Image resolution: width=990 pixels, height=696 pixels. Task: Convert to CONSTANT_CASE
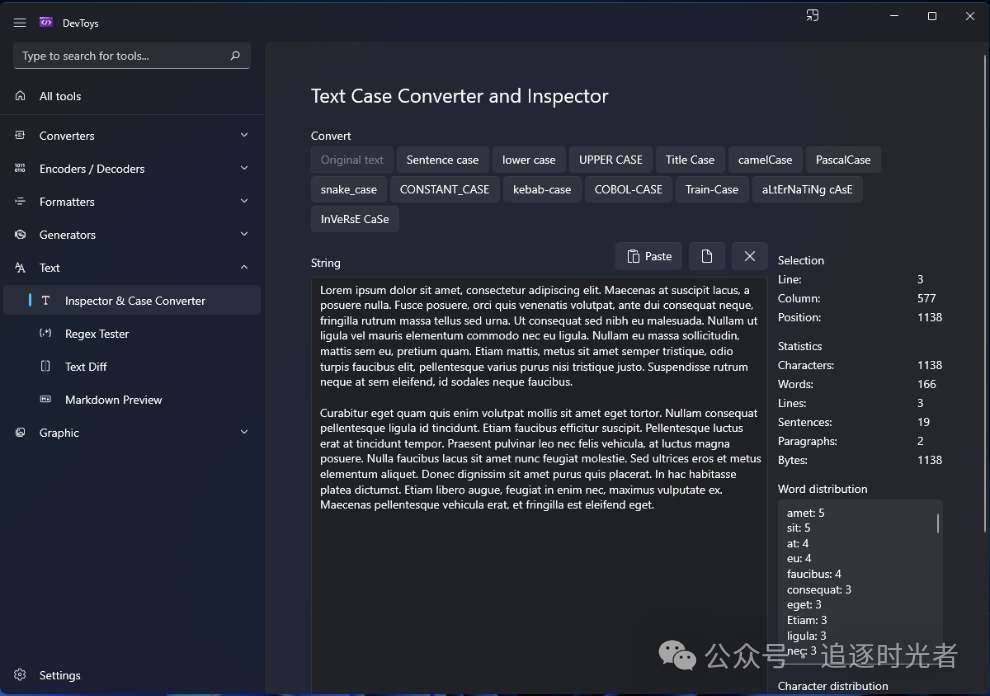444,189
